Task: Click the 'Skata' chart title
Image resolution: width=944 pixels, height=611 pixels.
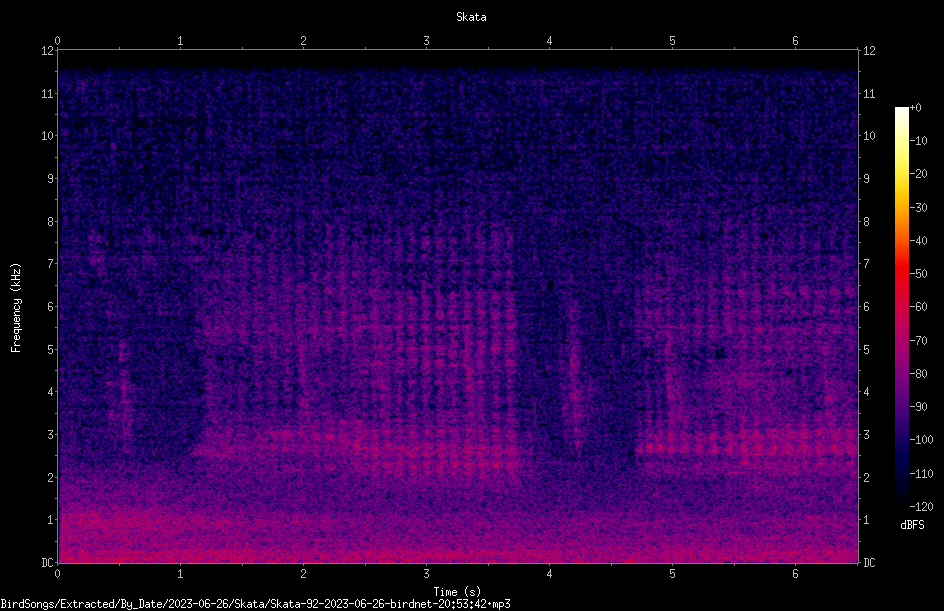Action: (471, 17)
